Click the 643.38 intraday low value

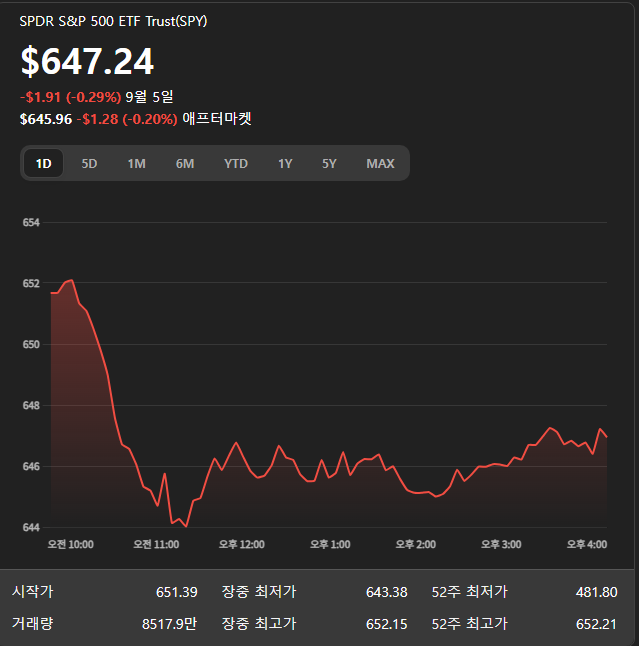click(386, 592)
